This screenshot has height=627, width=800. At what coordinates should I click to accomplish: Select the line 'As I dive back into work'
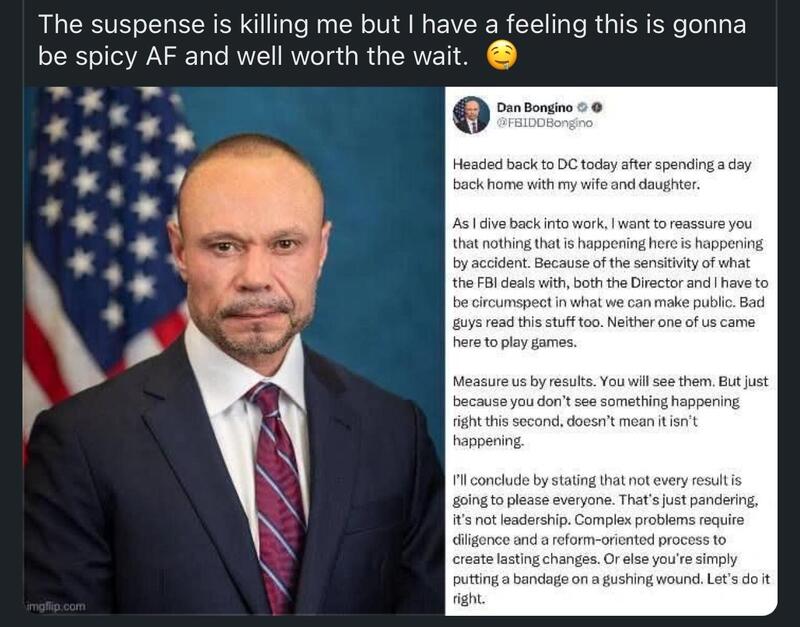[597, 222]
